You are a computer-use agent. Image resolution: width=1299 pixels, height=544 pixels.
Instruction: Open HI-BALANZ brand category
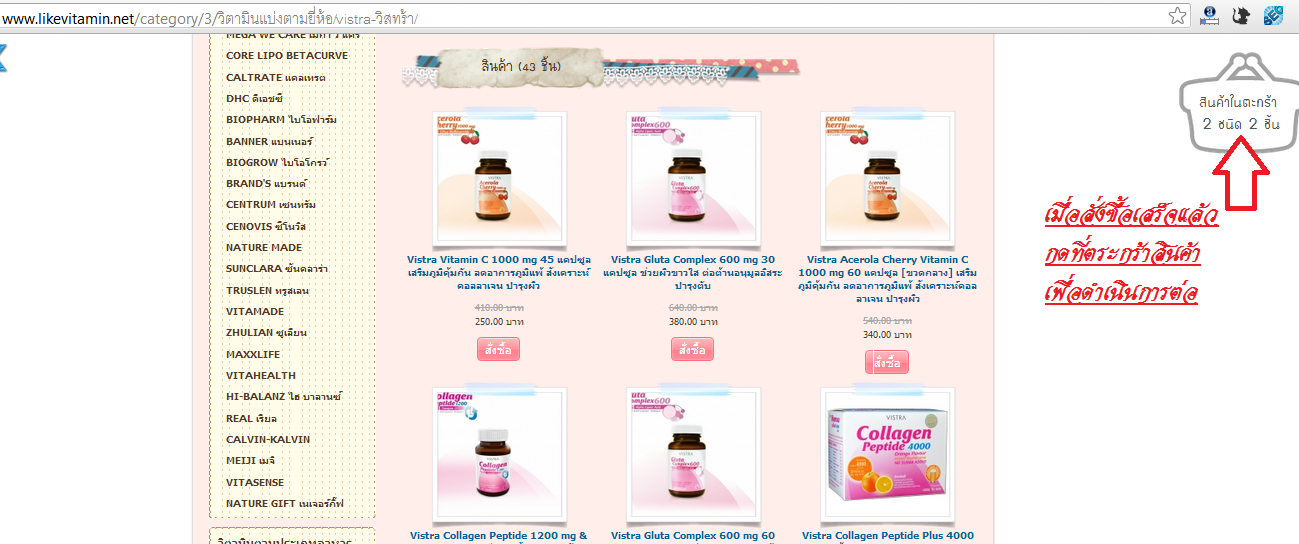tap(284, 396)
